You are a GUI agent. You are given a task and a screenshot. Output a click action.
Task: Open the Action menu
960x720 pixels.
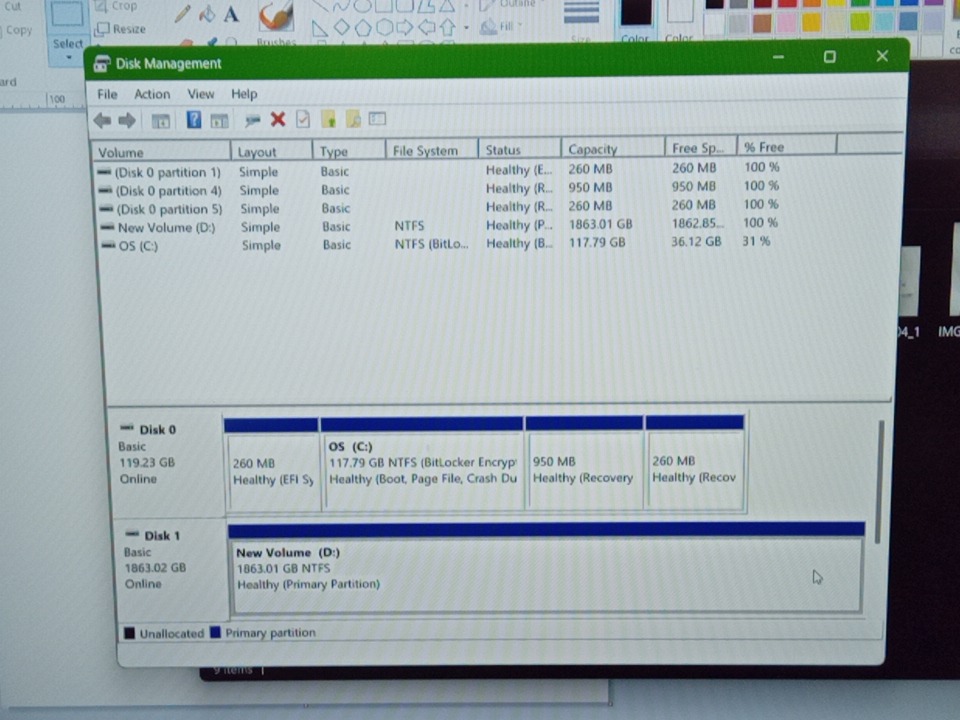click(152, 94)
